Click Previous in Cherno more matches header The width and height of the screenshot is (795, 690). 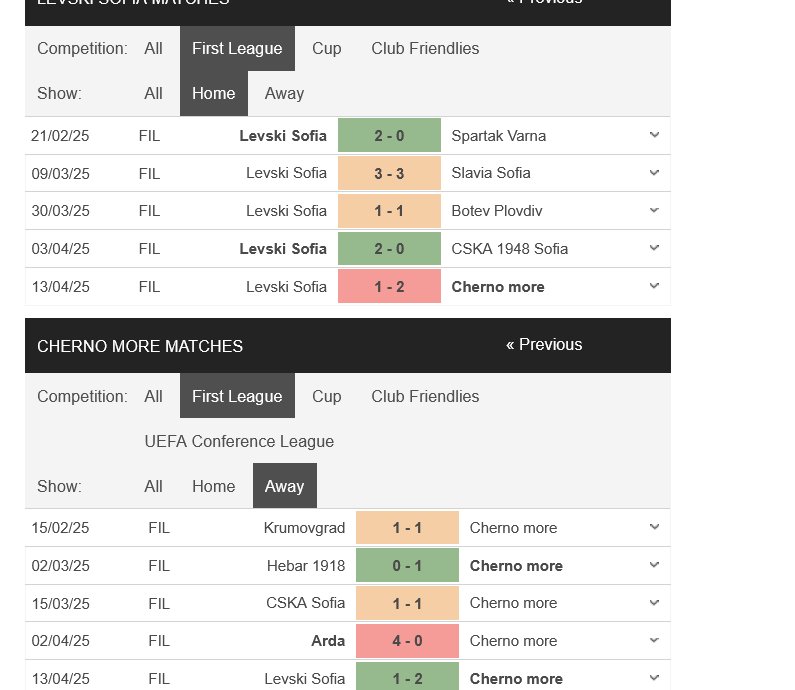[x=544, y=345]
